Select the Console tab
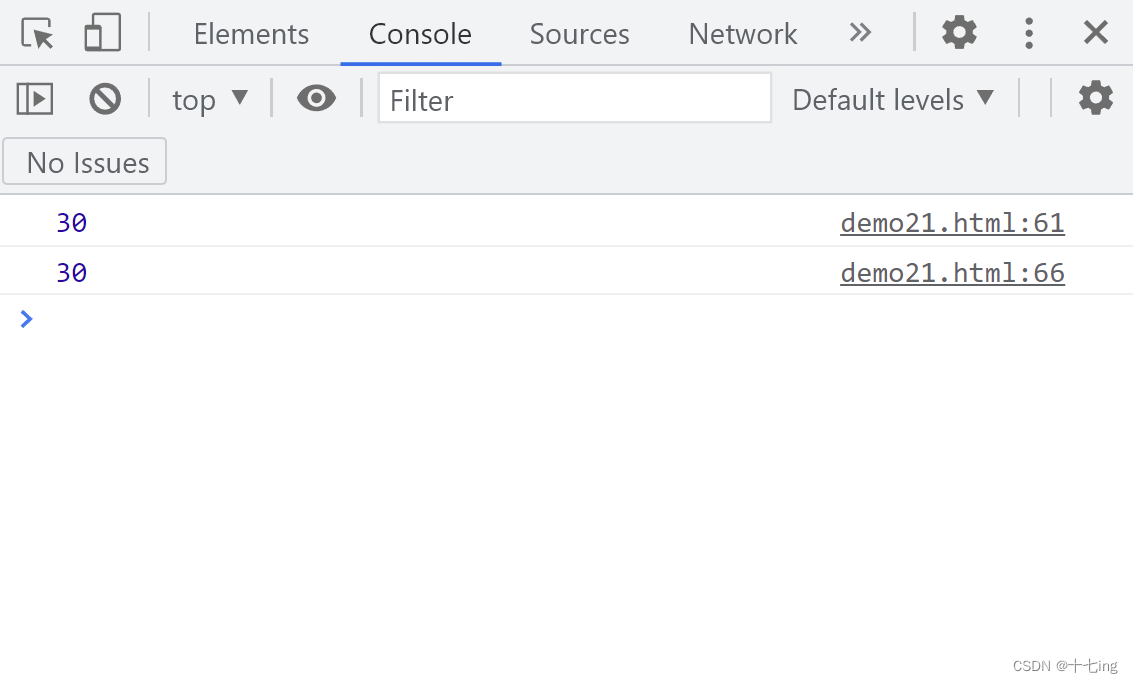1133x683 pixels. click(420, 34)
